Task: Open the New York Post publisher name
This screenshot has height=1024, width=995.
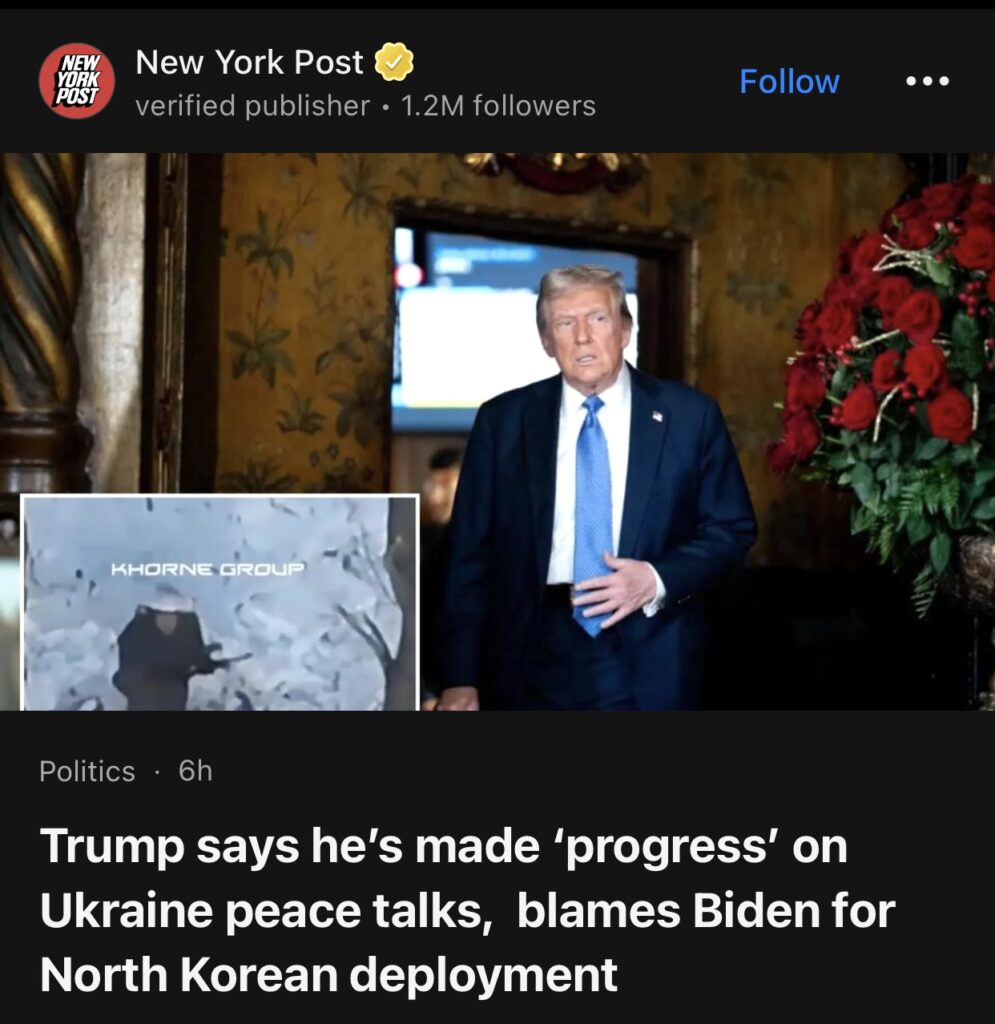Action: point(249,62)
